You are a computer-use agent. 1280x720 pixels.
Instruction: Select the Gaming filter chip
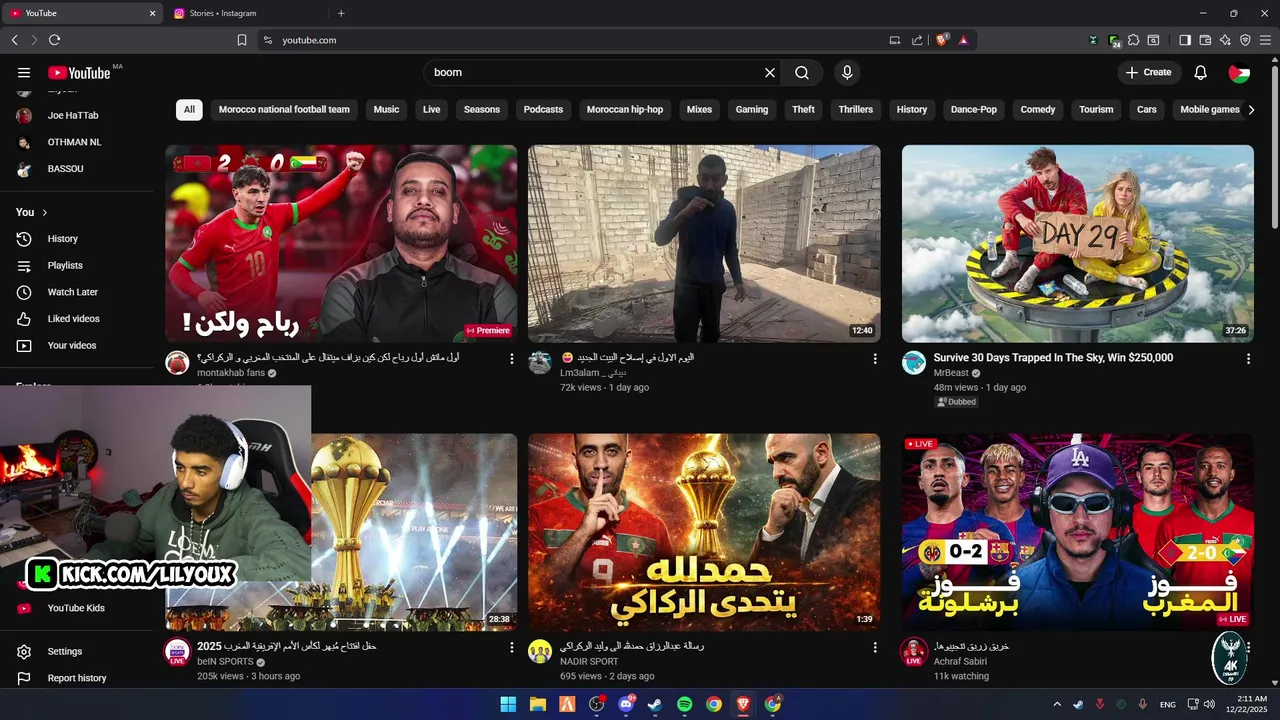752,109
